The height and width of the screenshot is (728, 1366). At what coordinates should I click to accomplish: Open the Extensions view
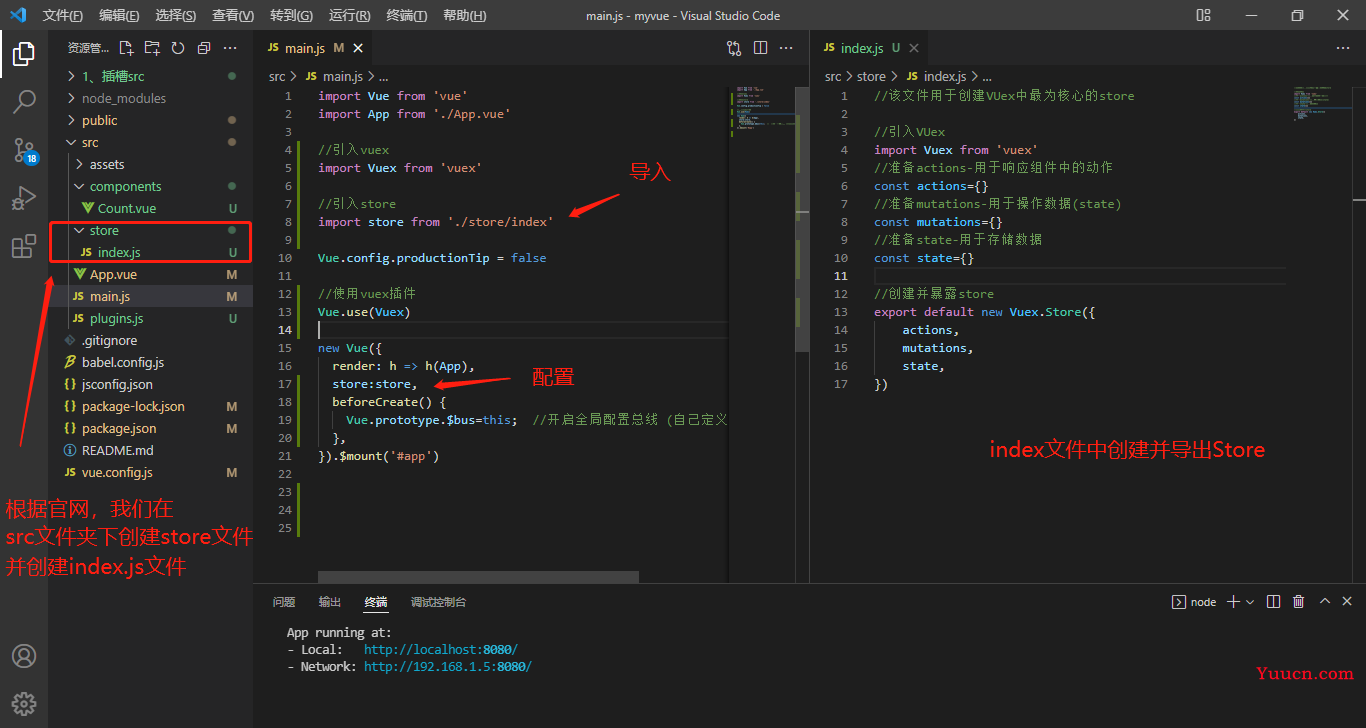tap(24, 246)
